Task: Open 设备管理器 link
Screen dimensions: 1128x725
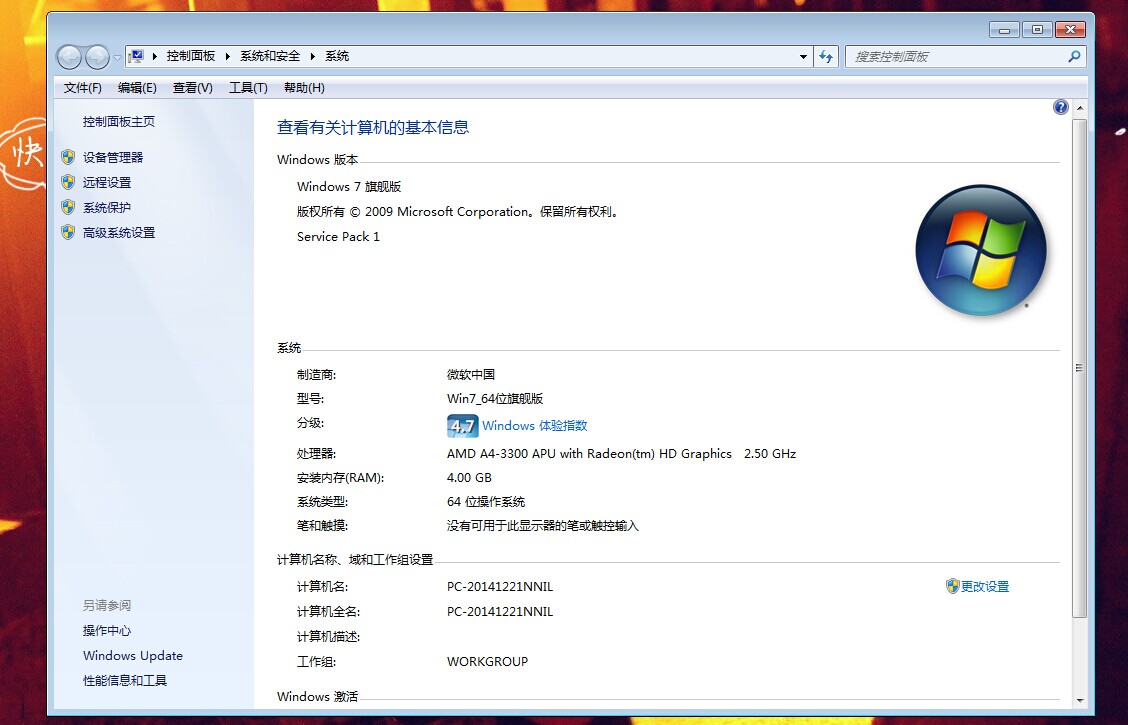Action: coord(113,158)
